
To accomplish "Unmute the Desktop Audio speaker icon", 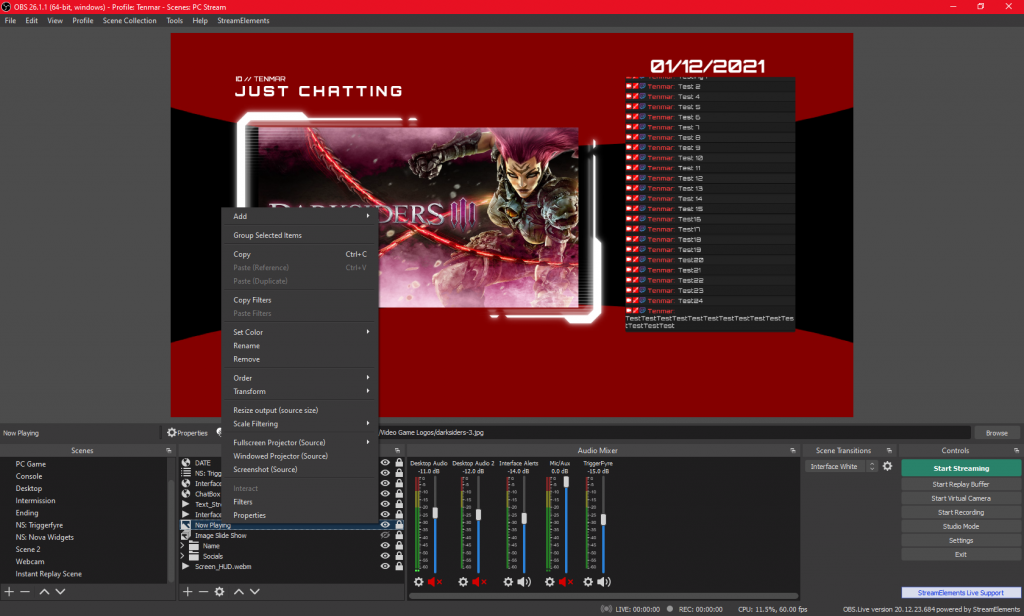I will 435,582.
